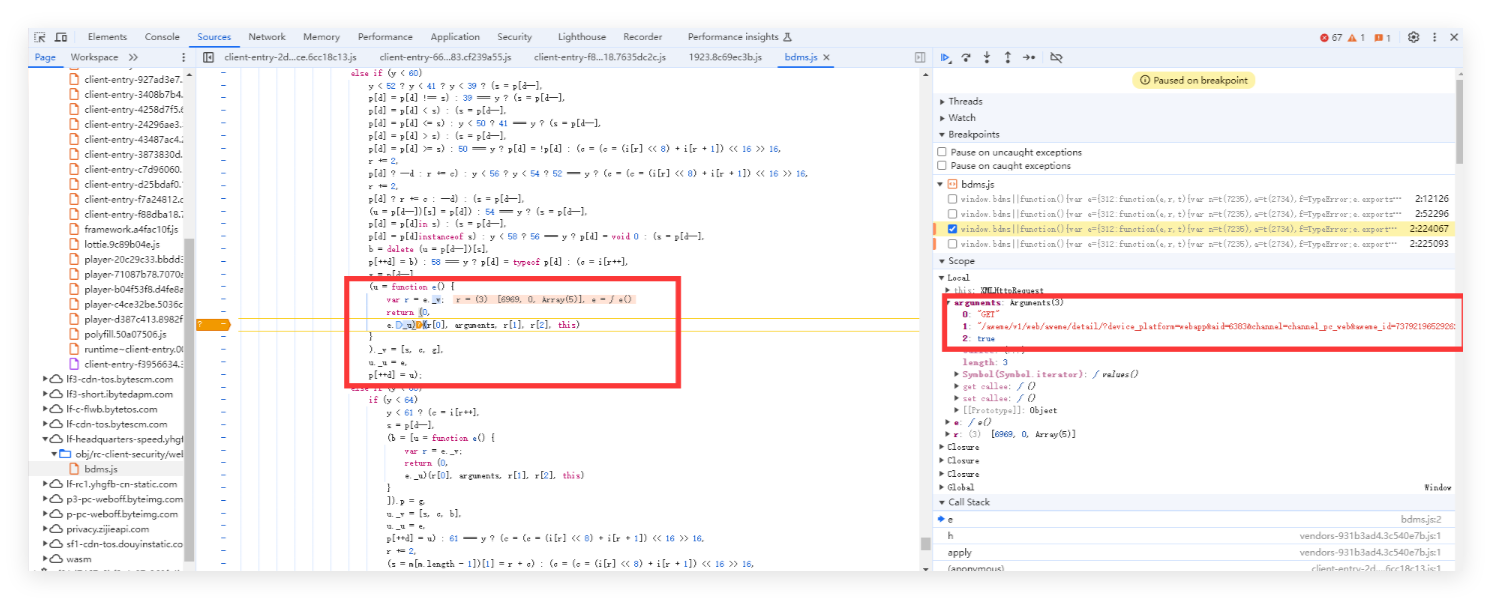Click the red errors counter showing 67

coord(1330,37)
